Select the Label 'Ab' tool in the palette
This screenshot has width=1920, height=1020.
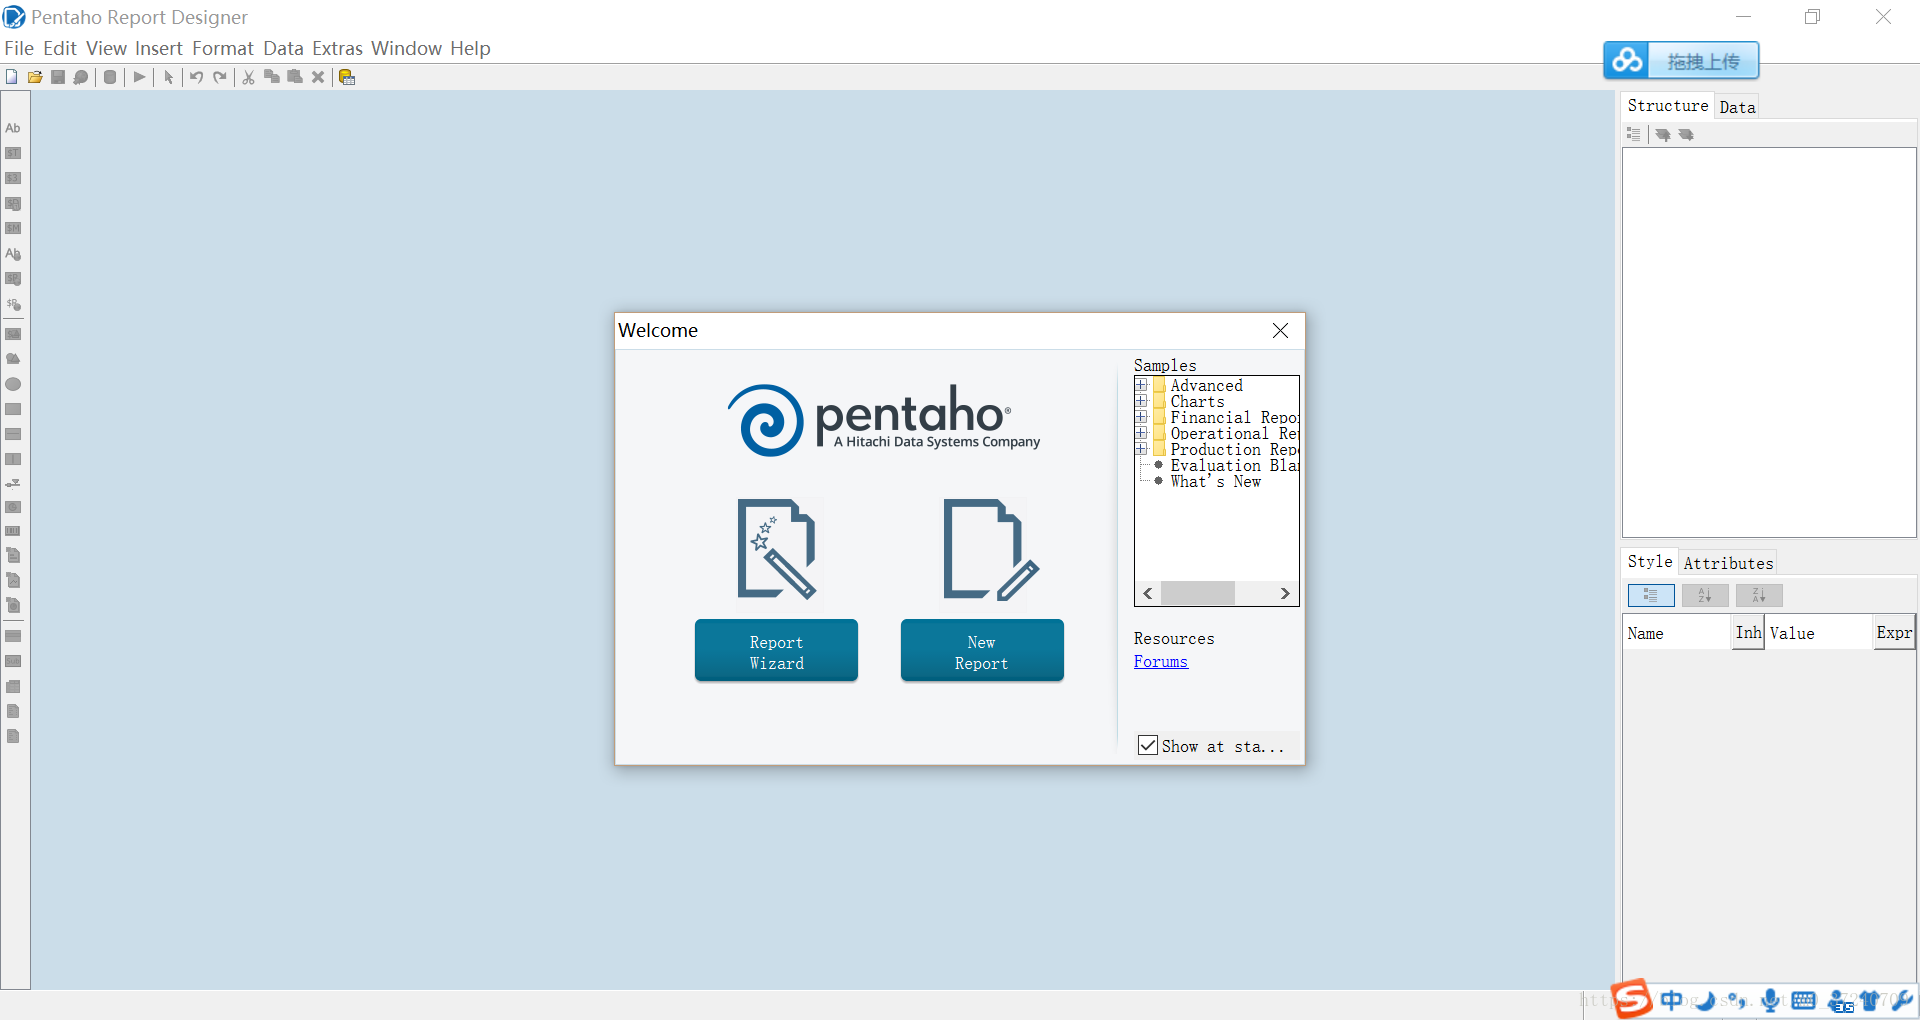coord(13,128)
